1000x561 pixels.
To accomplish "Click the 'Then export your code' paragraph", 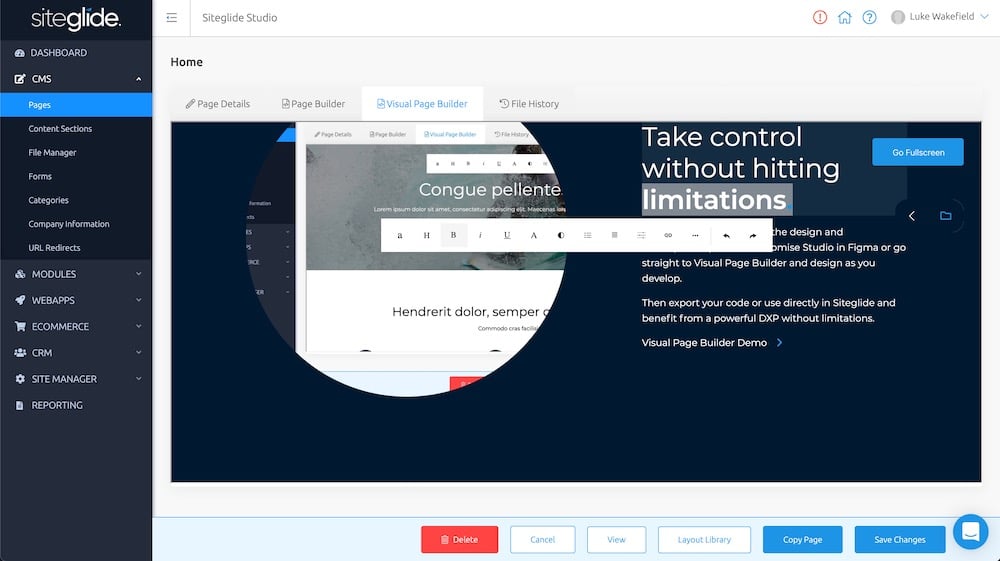I will point(768,310).
